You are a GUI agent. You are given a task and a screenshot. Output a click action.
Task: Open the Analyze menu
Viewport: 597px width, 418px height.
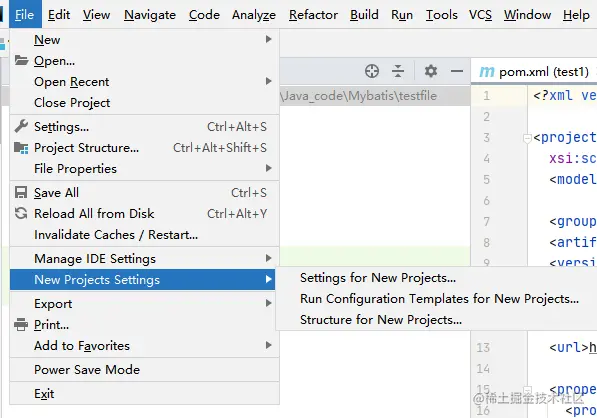[x=254, y=14]
